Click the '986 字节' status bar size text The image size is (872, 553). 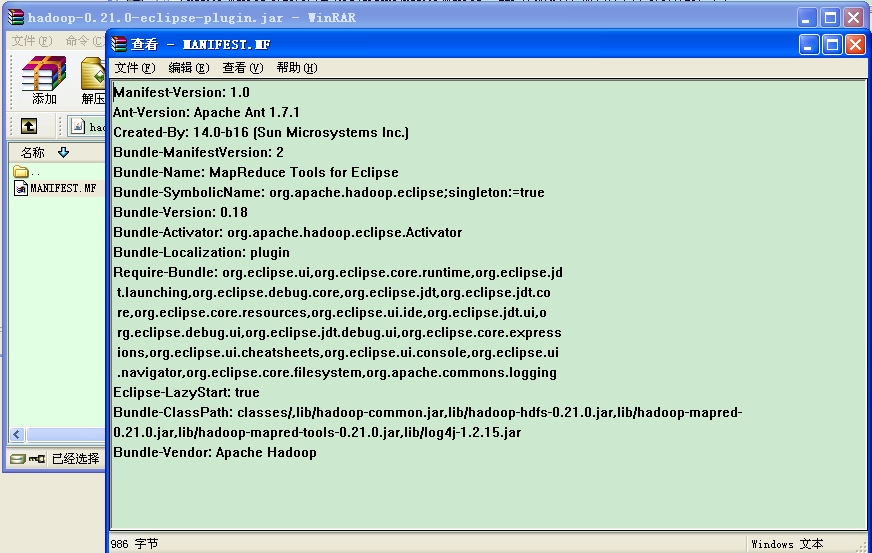click(x=134, y=544)
